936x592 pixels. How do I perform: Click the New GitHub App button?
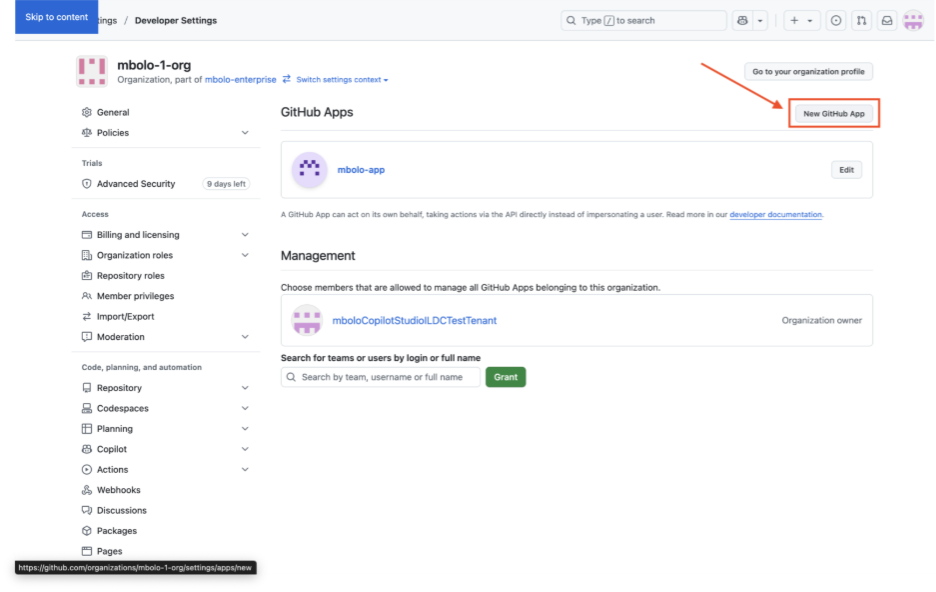[x=834, y=113]
